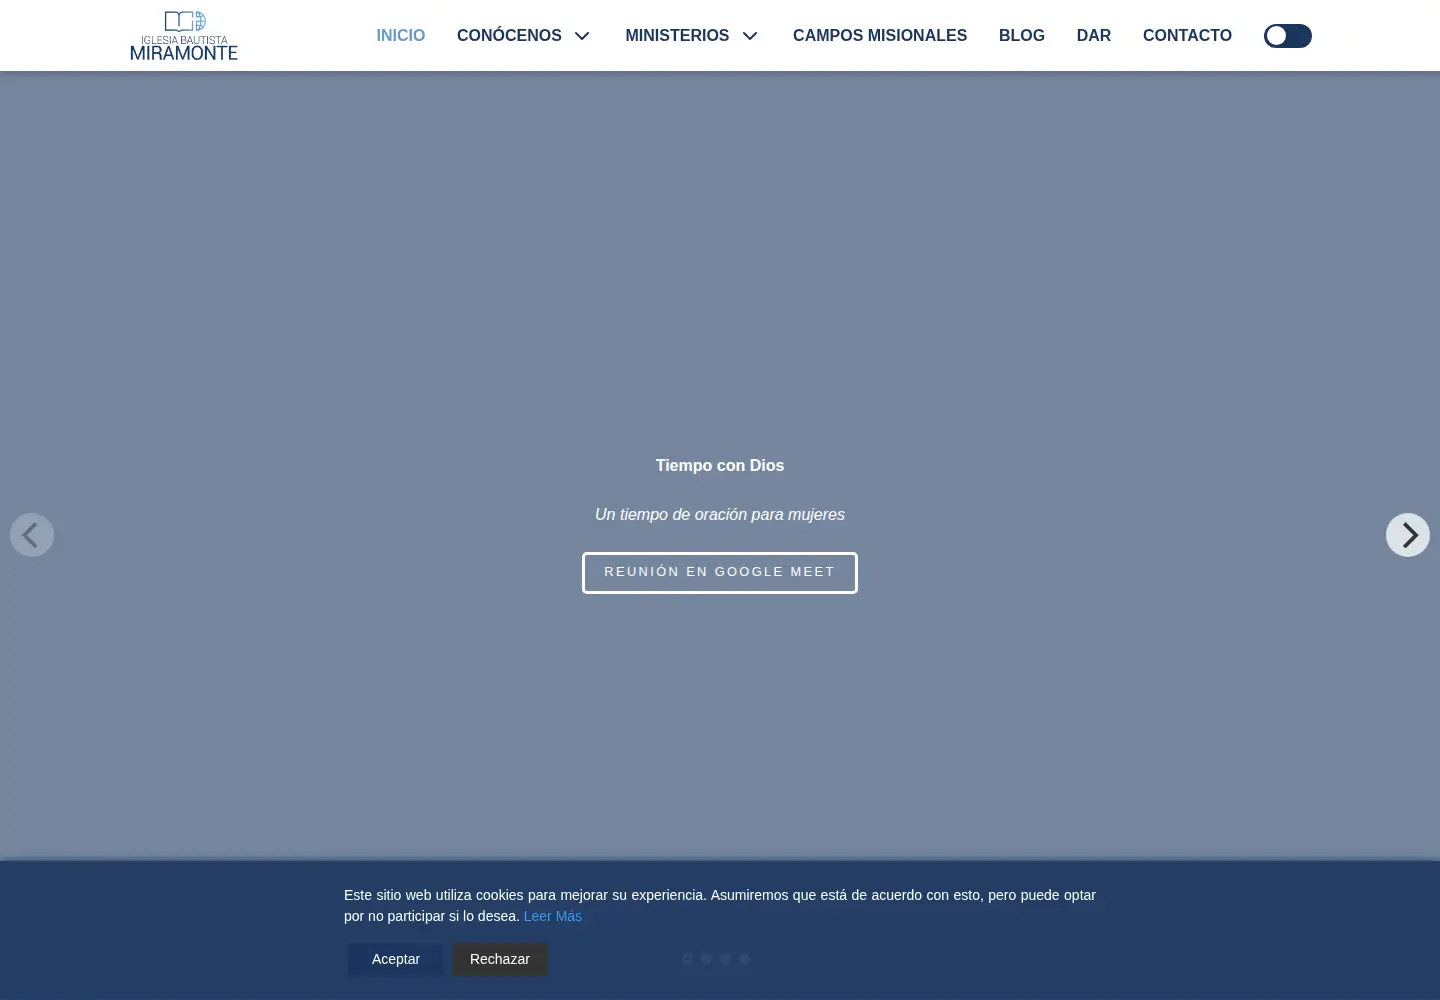Click the Tiempo con Dios slide title
1440x1000 pixels.
point(720,465)
